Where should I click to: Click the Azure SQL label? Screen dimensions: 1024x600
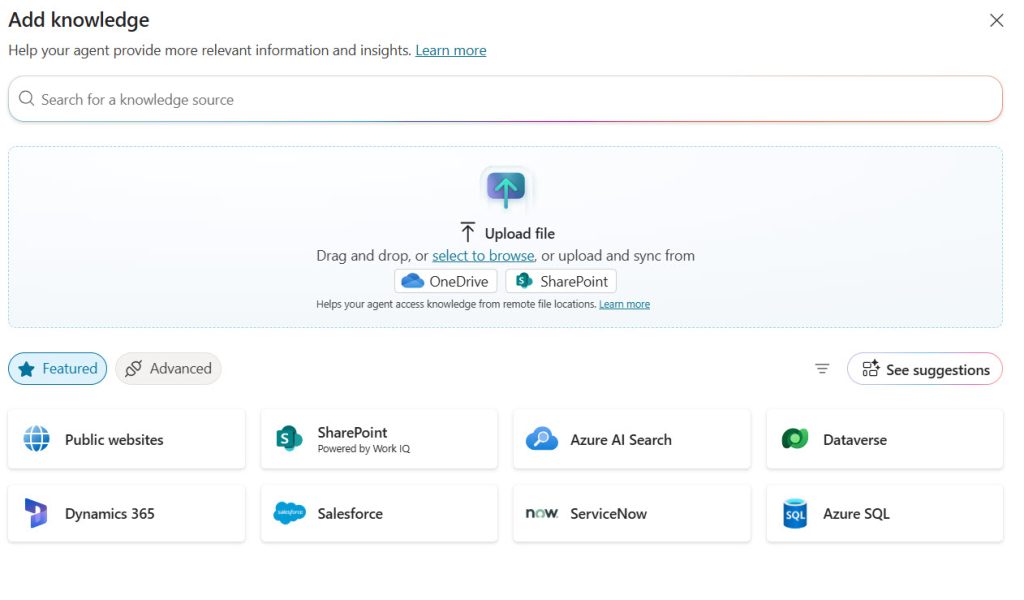(856, 514)
